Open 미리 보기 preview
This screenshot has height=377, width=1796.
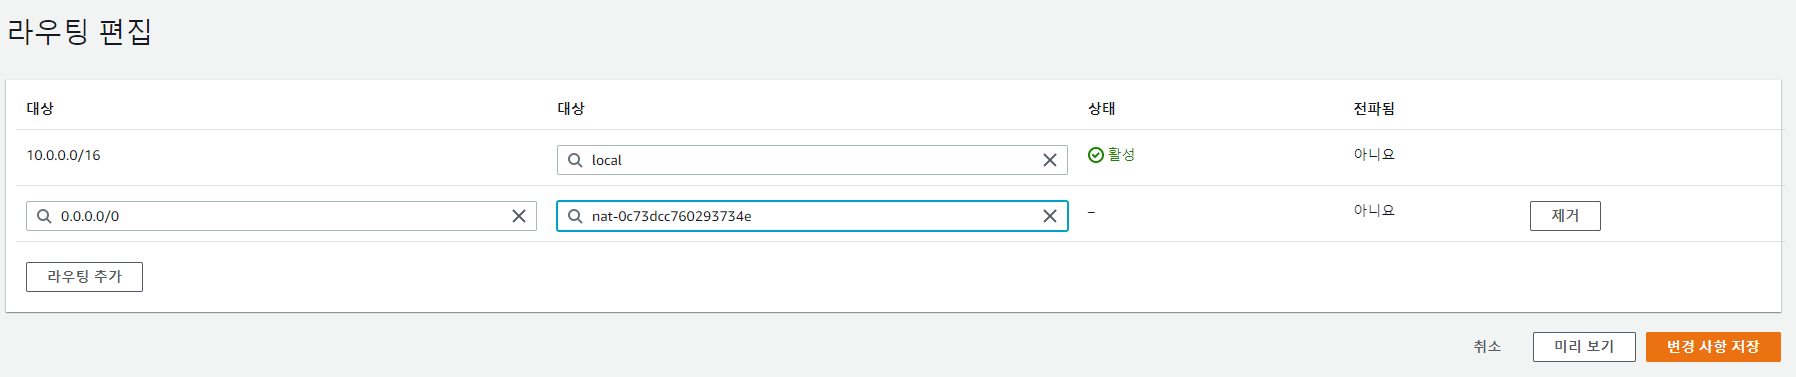pos(1584,347)
